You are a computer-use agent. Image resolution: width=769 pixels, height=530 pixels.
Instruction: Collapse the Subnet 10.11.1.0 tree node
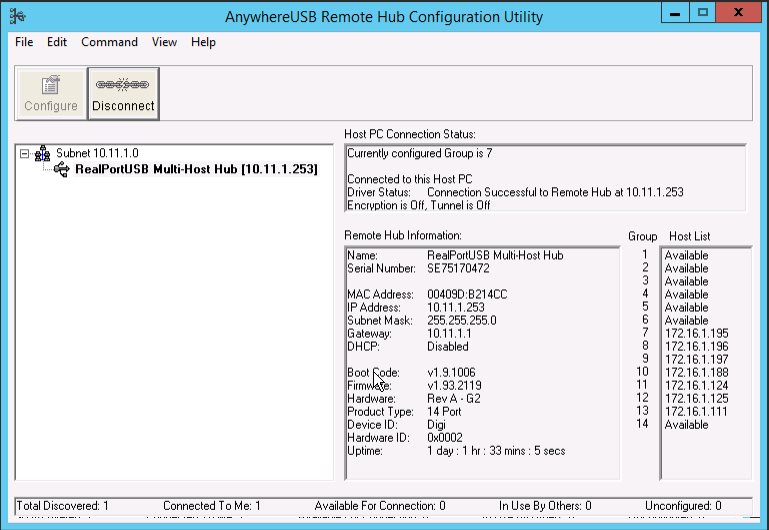click(24, 154)
